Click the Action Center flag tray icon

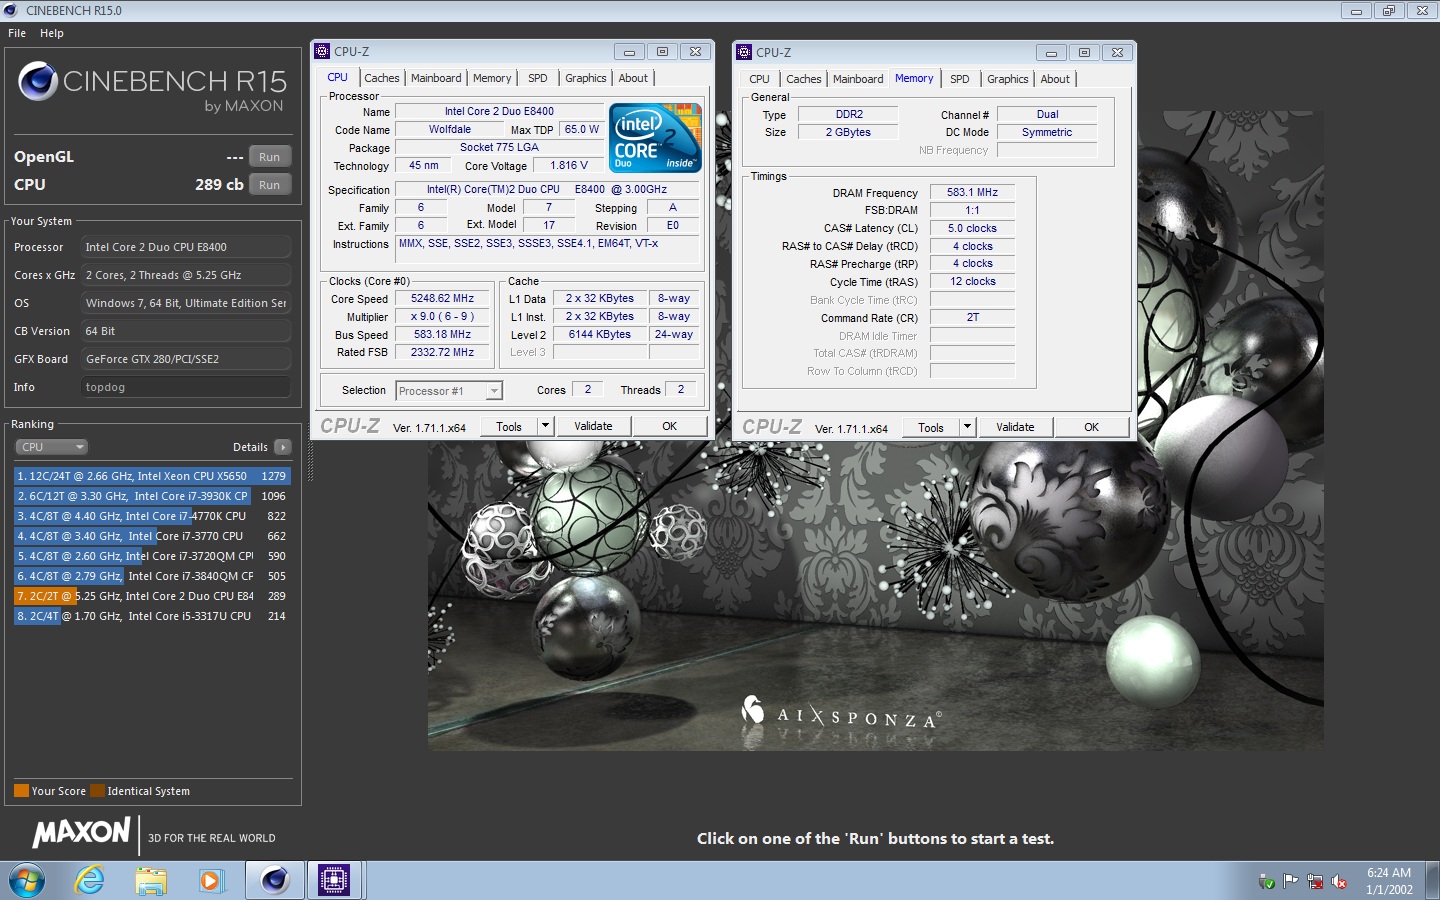(1291, 882)
